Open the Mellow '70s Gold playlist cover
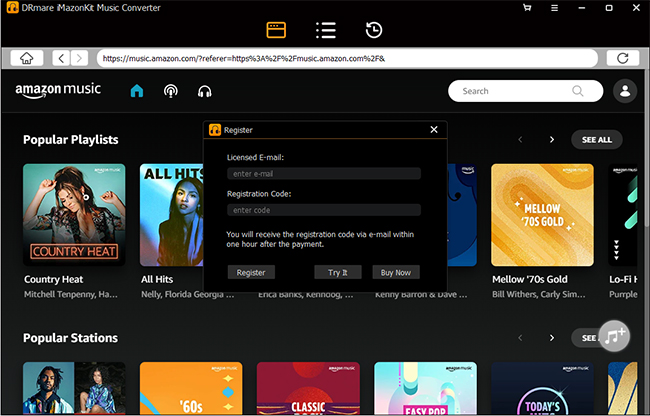650x416 pixels. (x=542, y=215)
